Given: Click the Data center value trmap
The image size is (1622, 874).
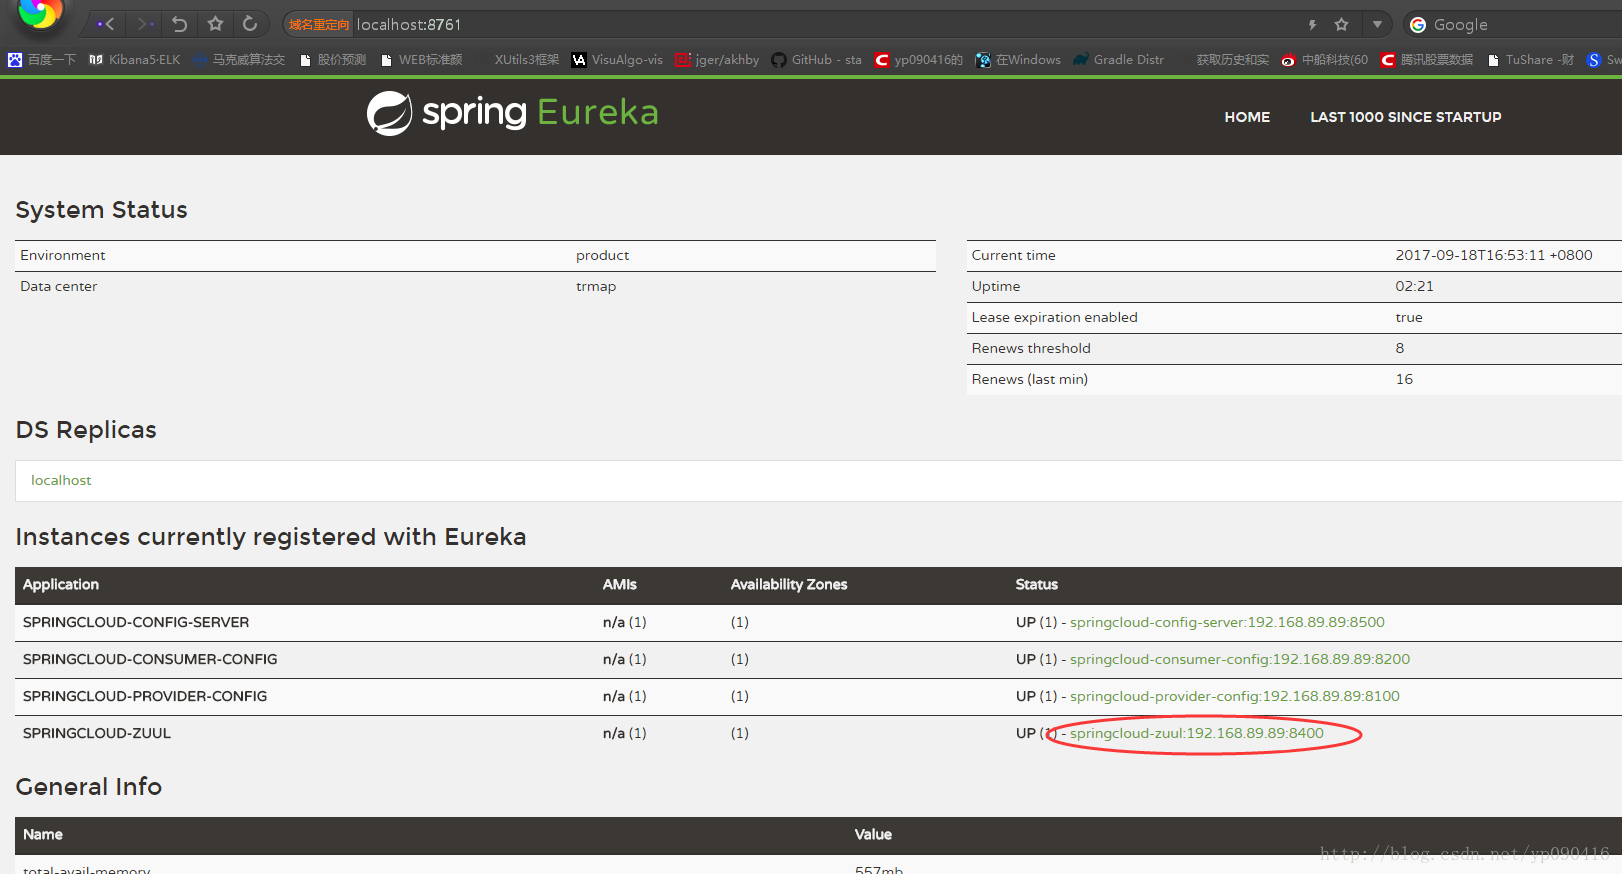Looking at the screenshot, I should [x=596, y=287].
